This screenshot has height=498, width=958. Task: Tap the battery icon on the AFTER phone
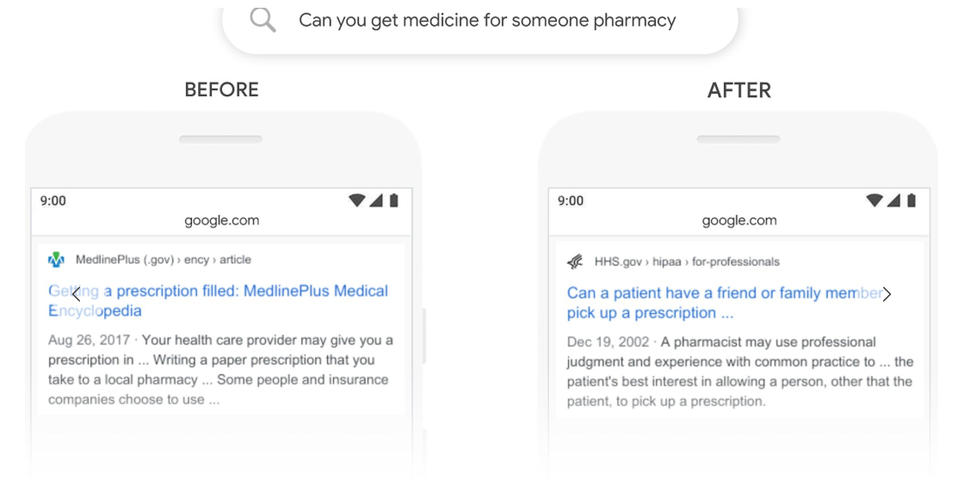[911, 200]
